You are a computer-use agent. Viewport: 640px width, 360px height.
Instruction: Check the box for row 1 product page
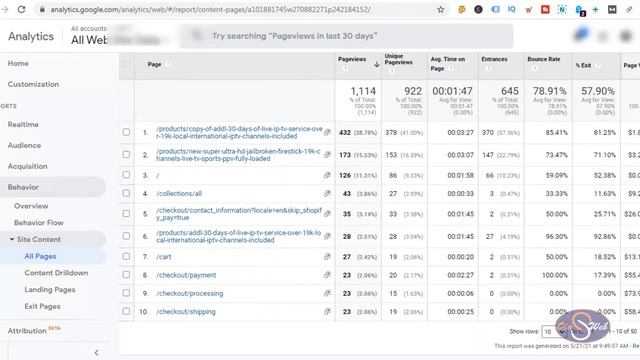(127, 132)
